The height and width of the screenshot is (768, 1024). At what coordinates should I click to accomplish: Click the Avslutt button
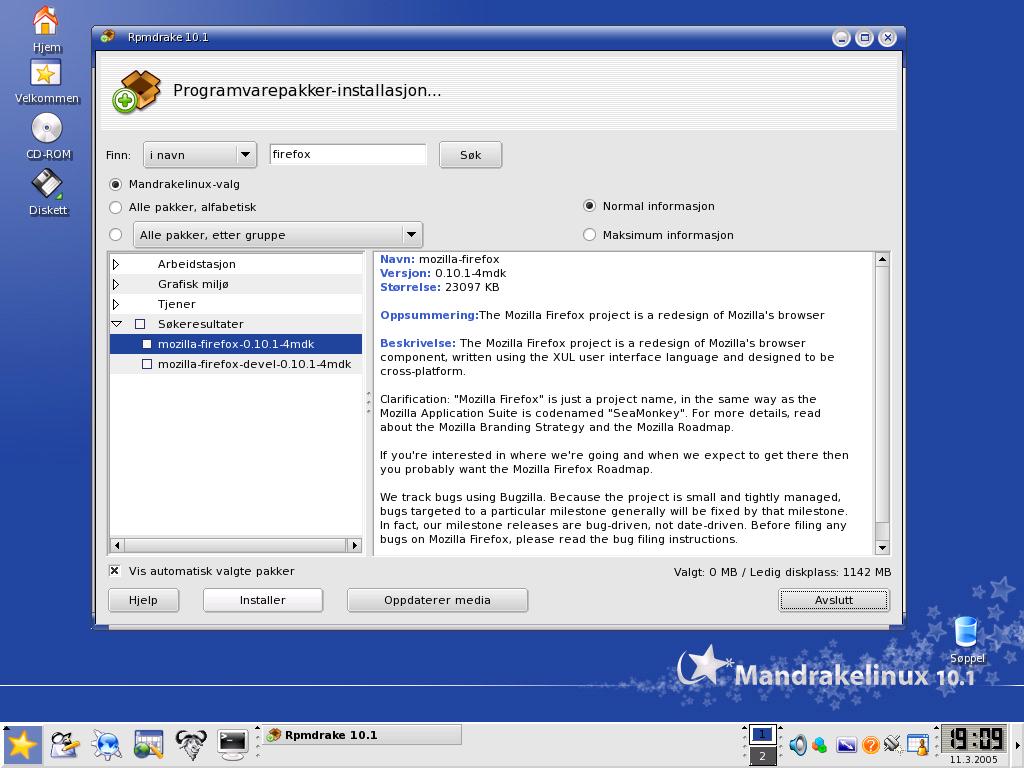point(834,600)
